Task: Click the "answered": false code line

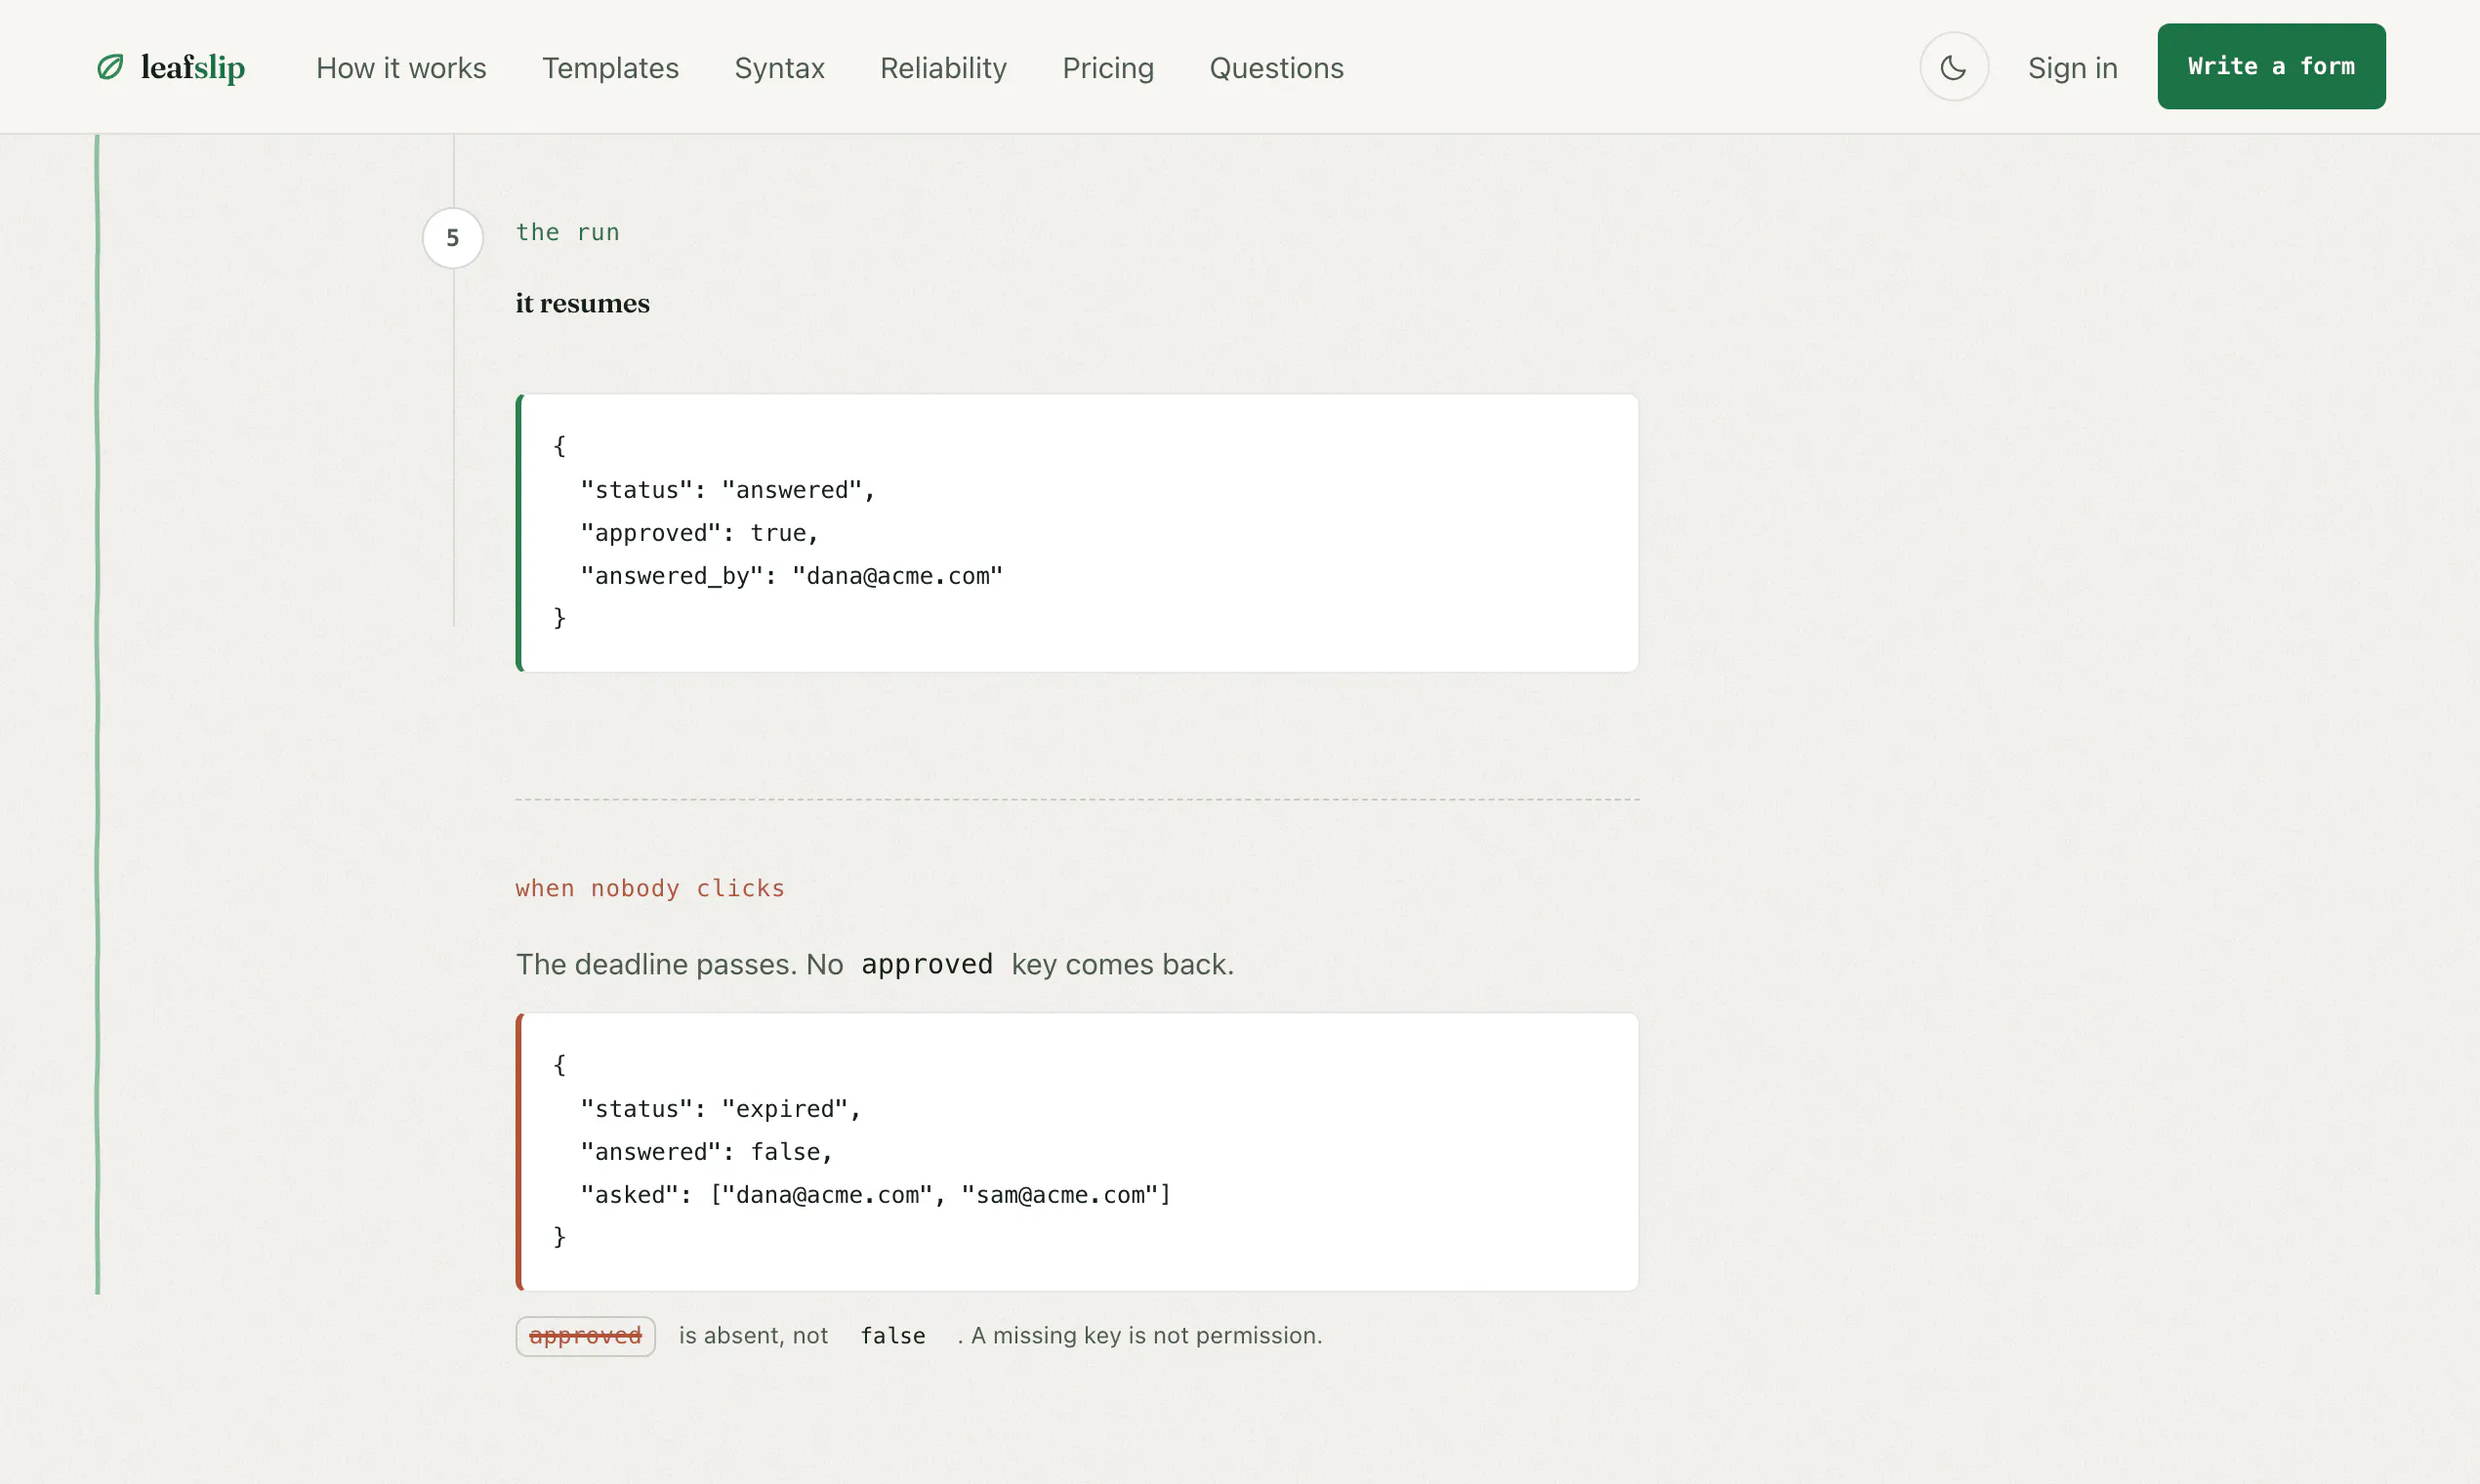Action: (x=707, y=1152)
